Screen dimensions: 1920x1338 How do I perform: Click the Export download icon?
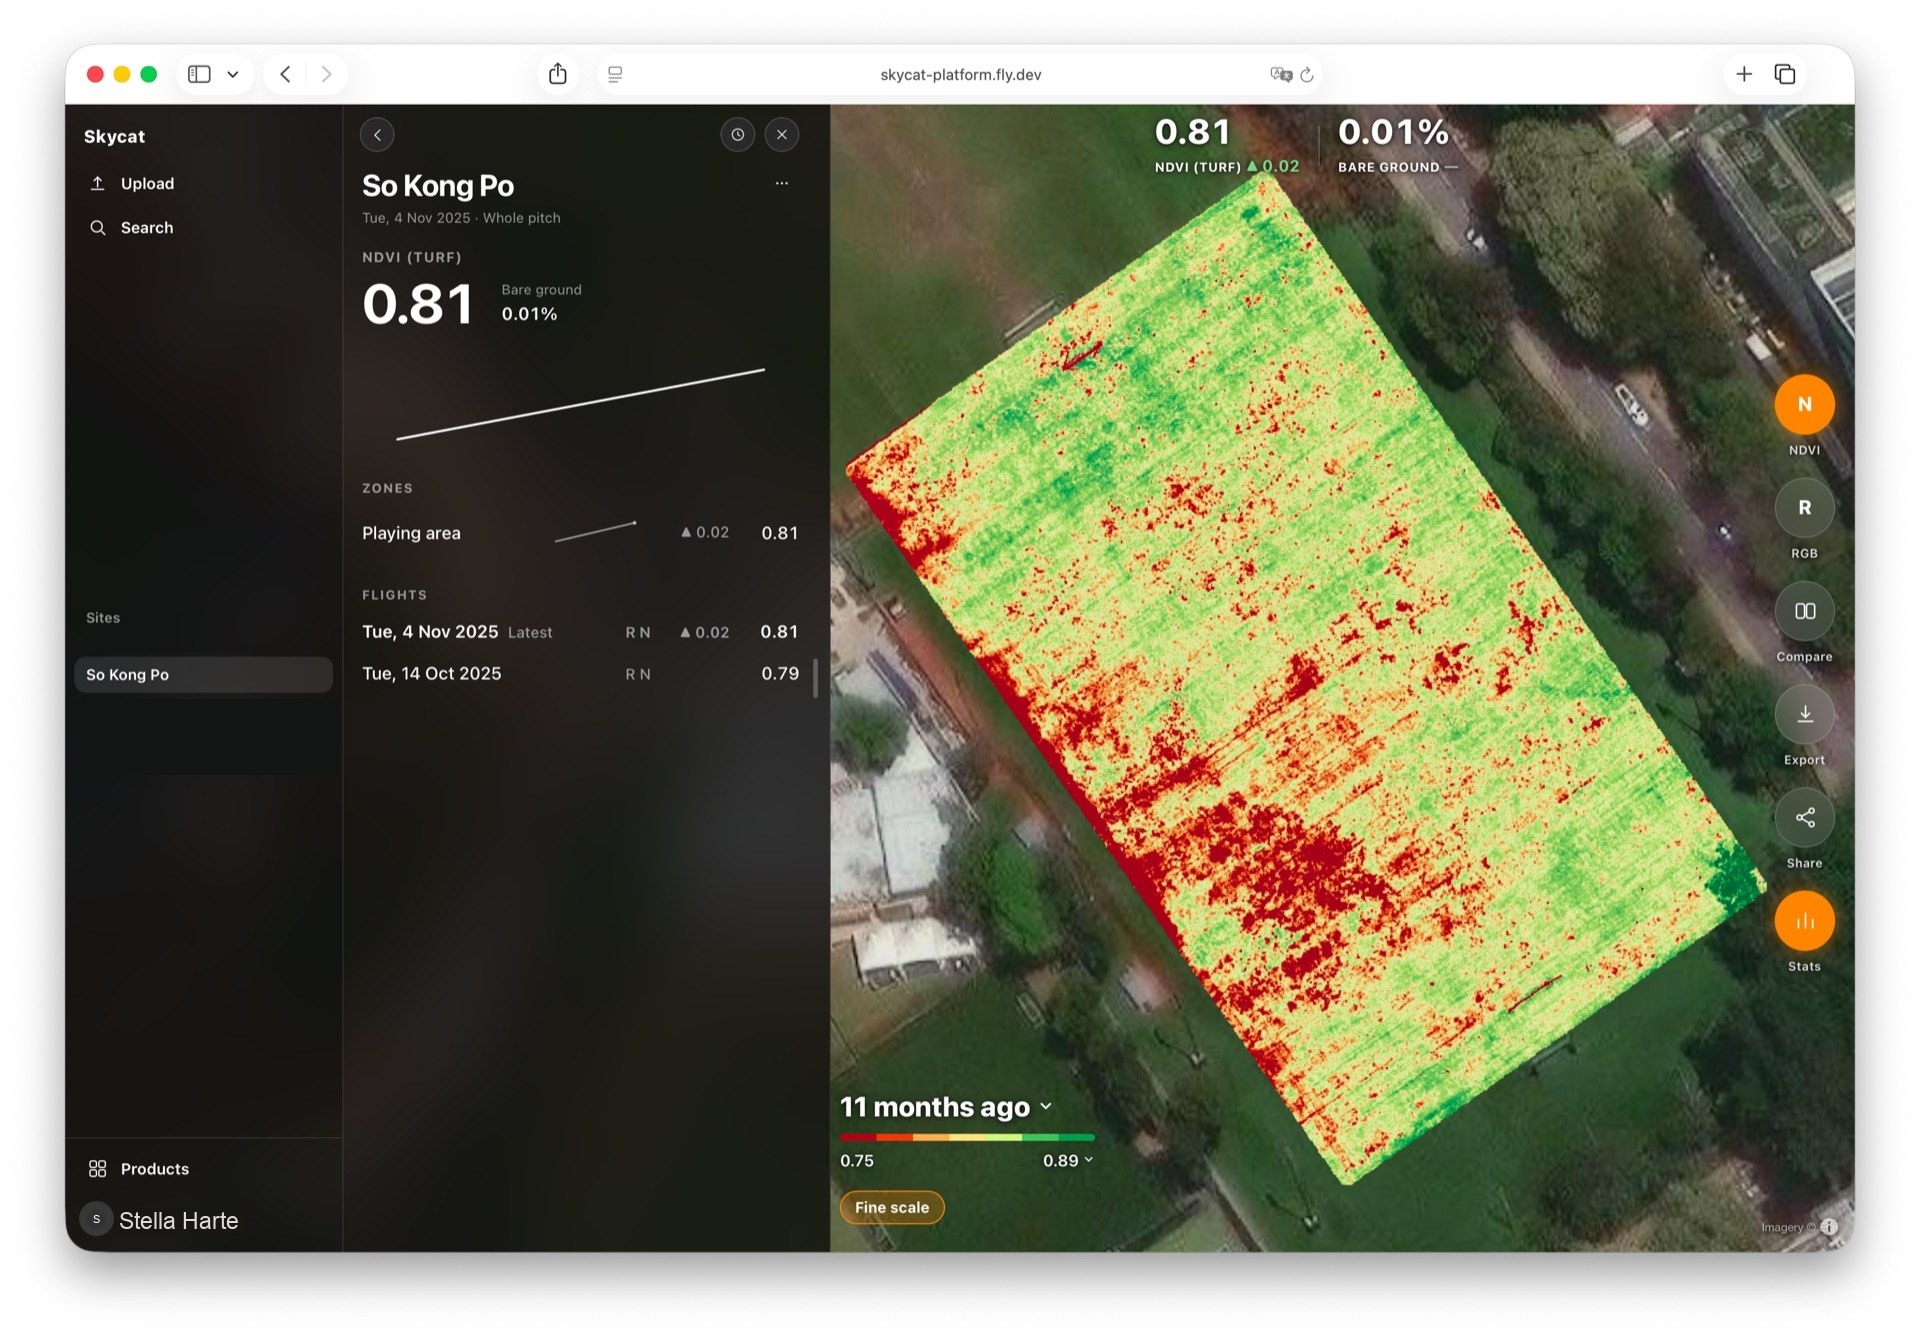coord(1804,714)
